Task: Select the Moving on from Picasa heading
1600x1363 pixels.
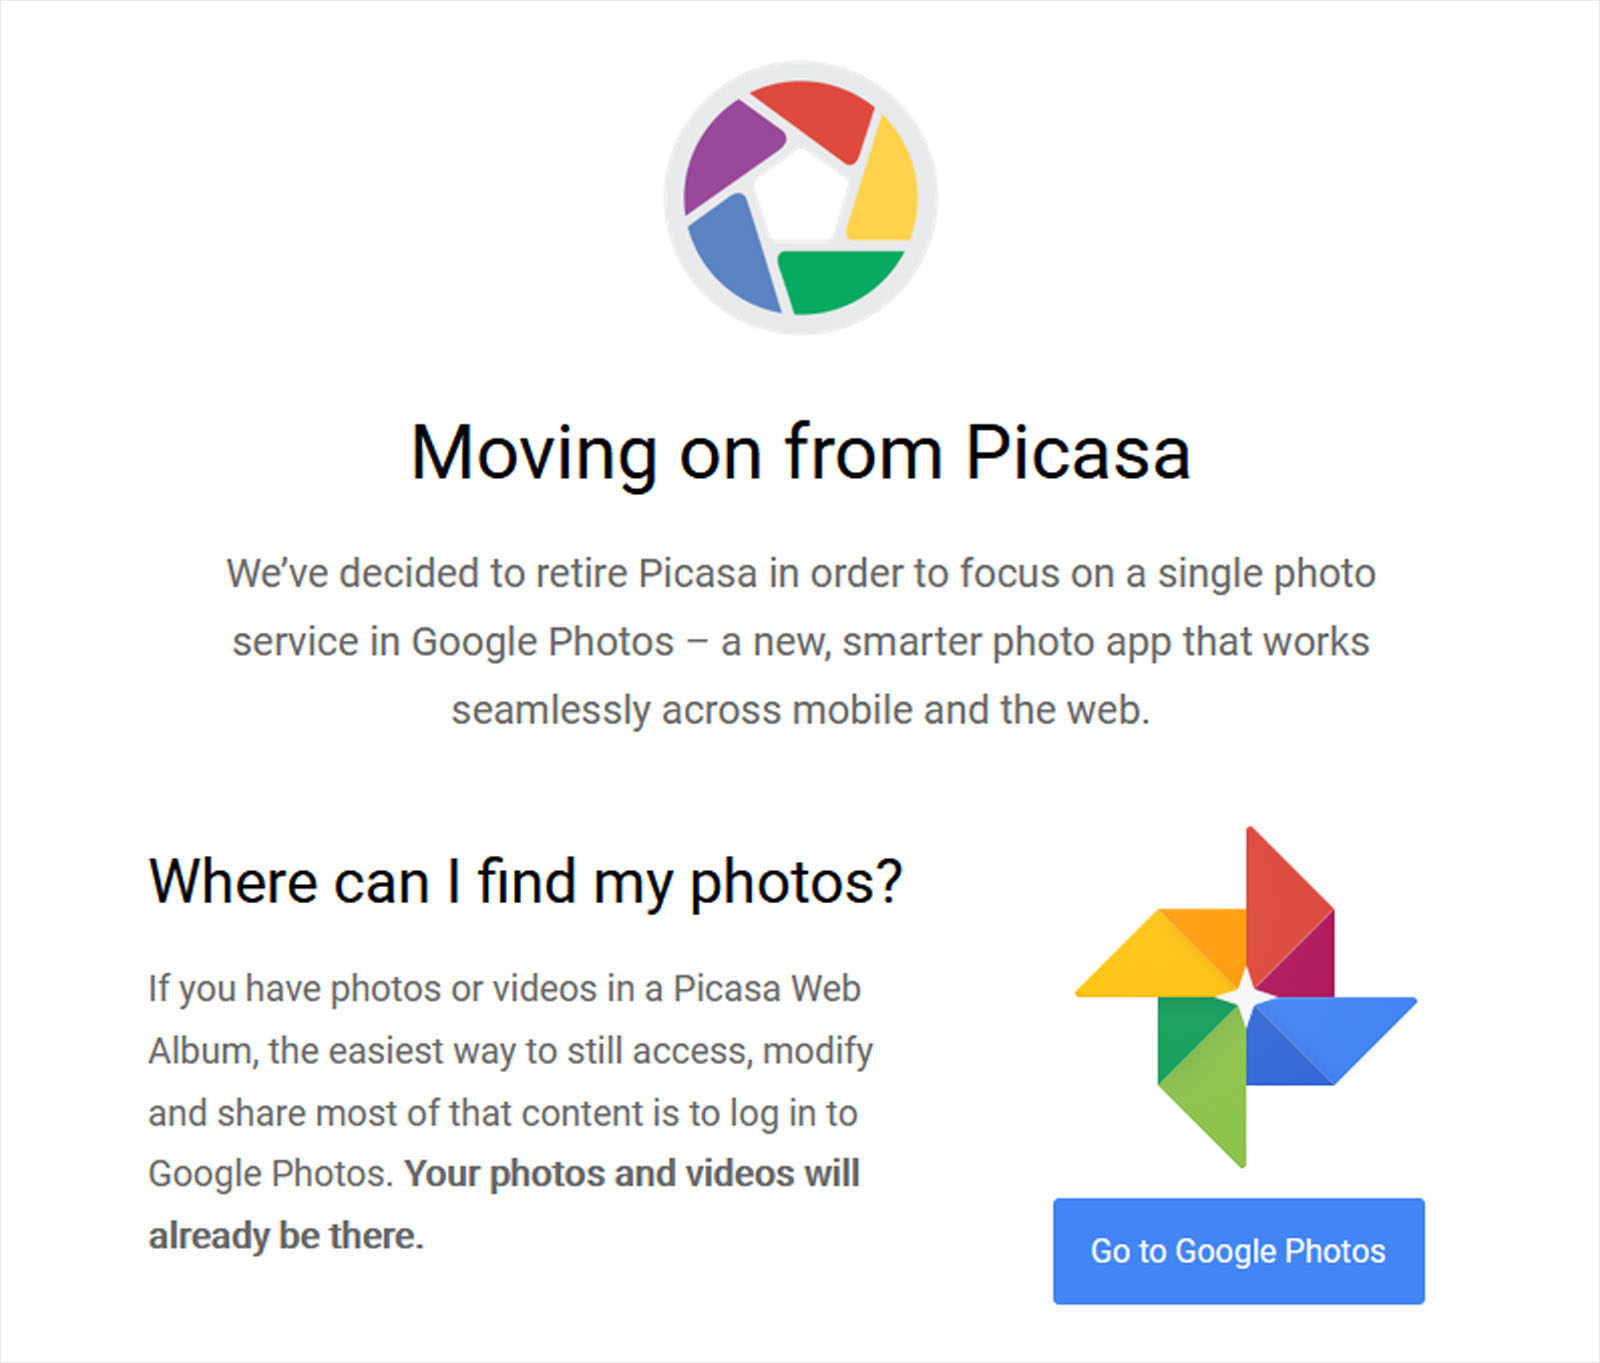Action: (800, 450)
